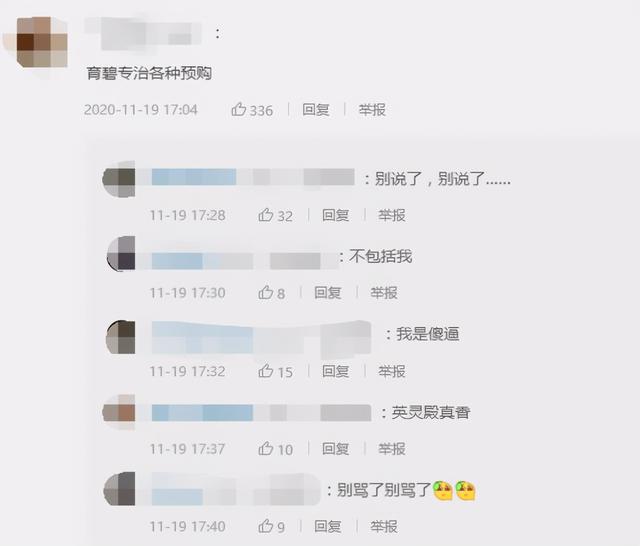Screen dimensions: 640x546
Task: Reply to the 17:40 comment
Action: point(328,526)
